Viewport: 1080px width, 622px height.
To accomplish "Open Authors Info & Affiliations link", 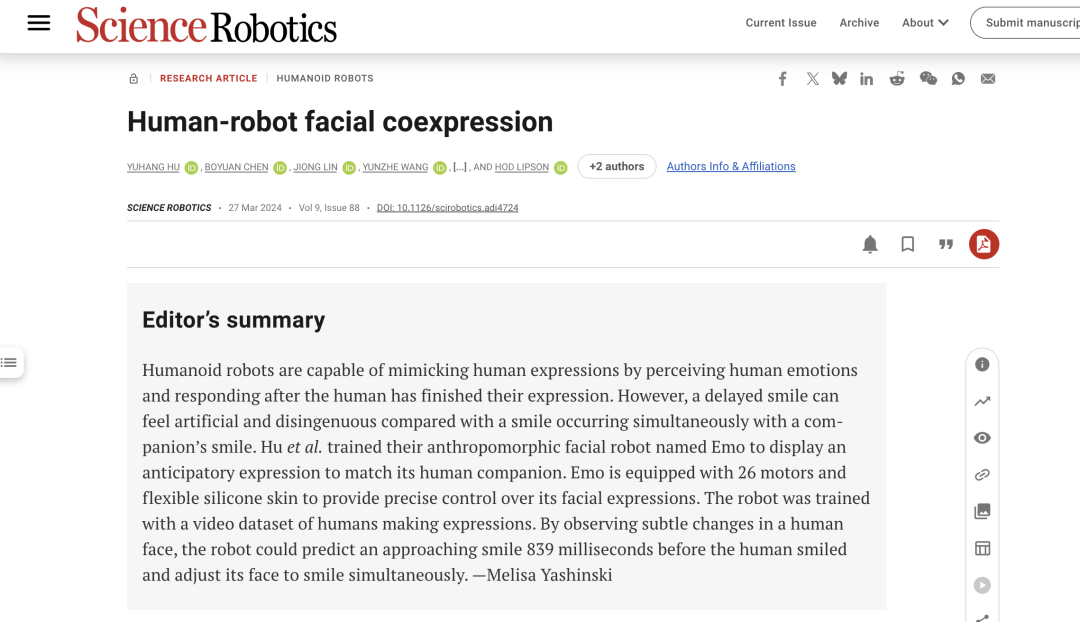I will [731, 167].
